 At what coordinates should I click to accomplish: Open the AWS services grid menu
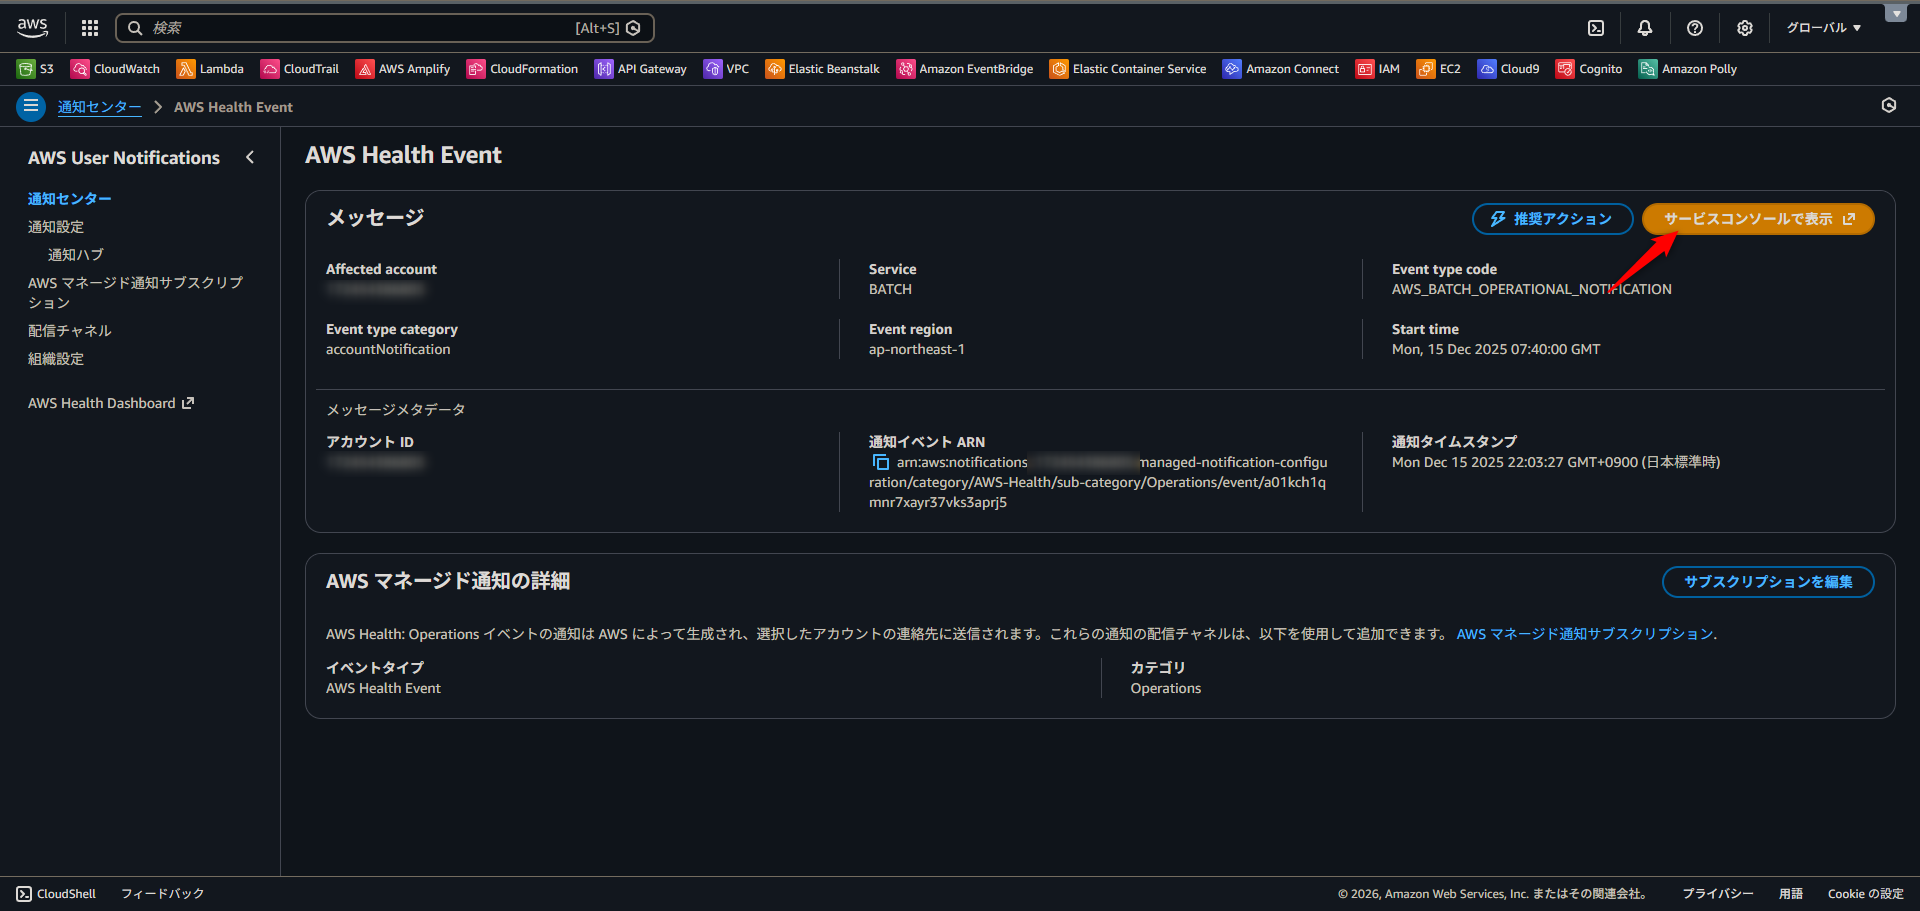point(90,28)
